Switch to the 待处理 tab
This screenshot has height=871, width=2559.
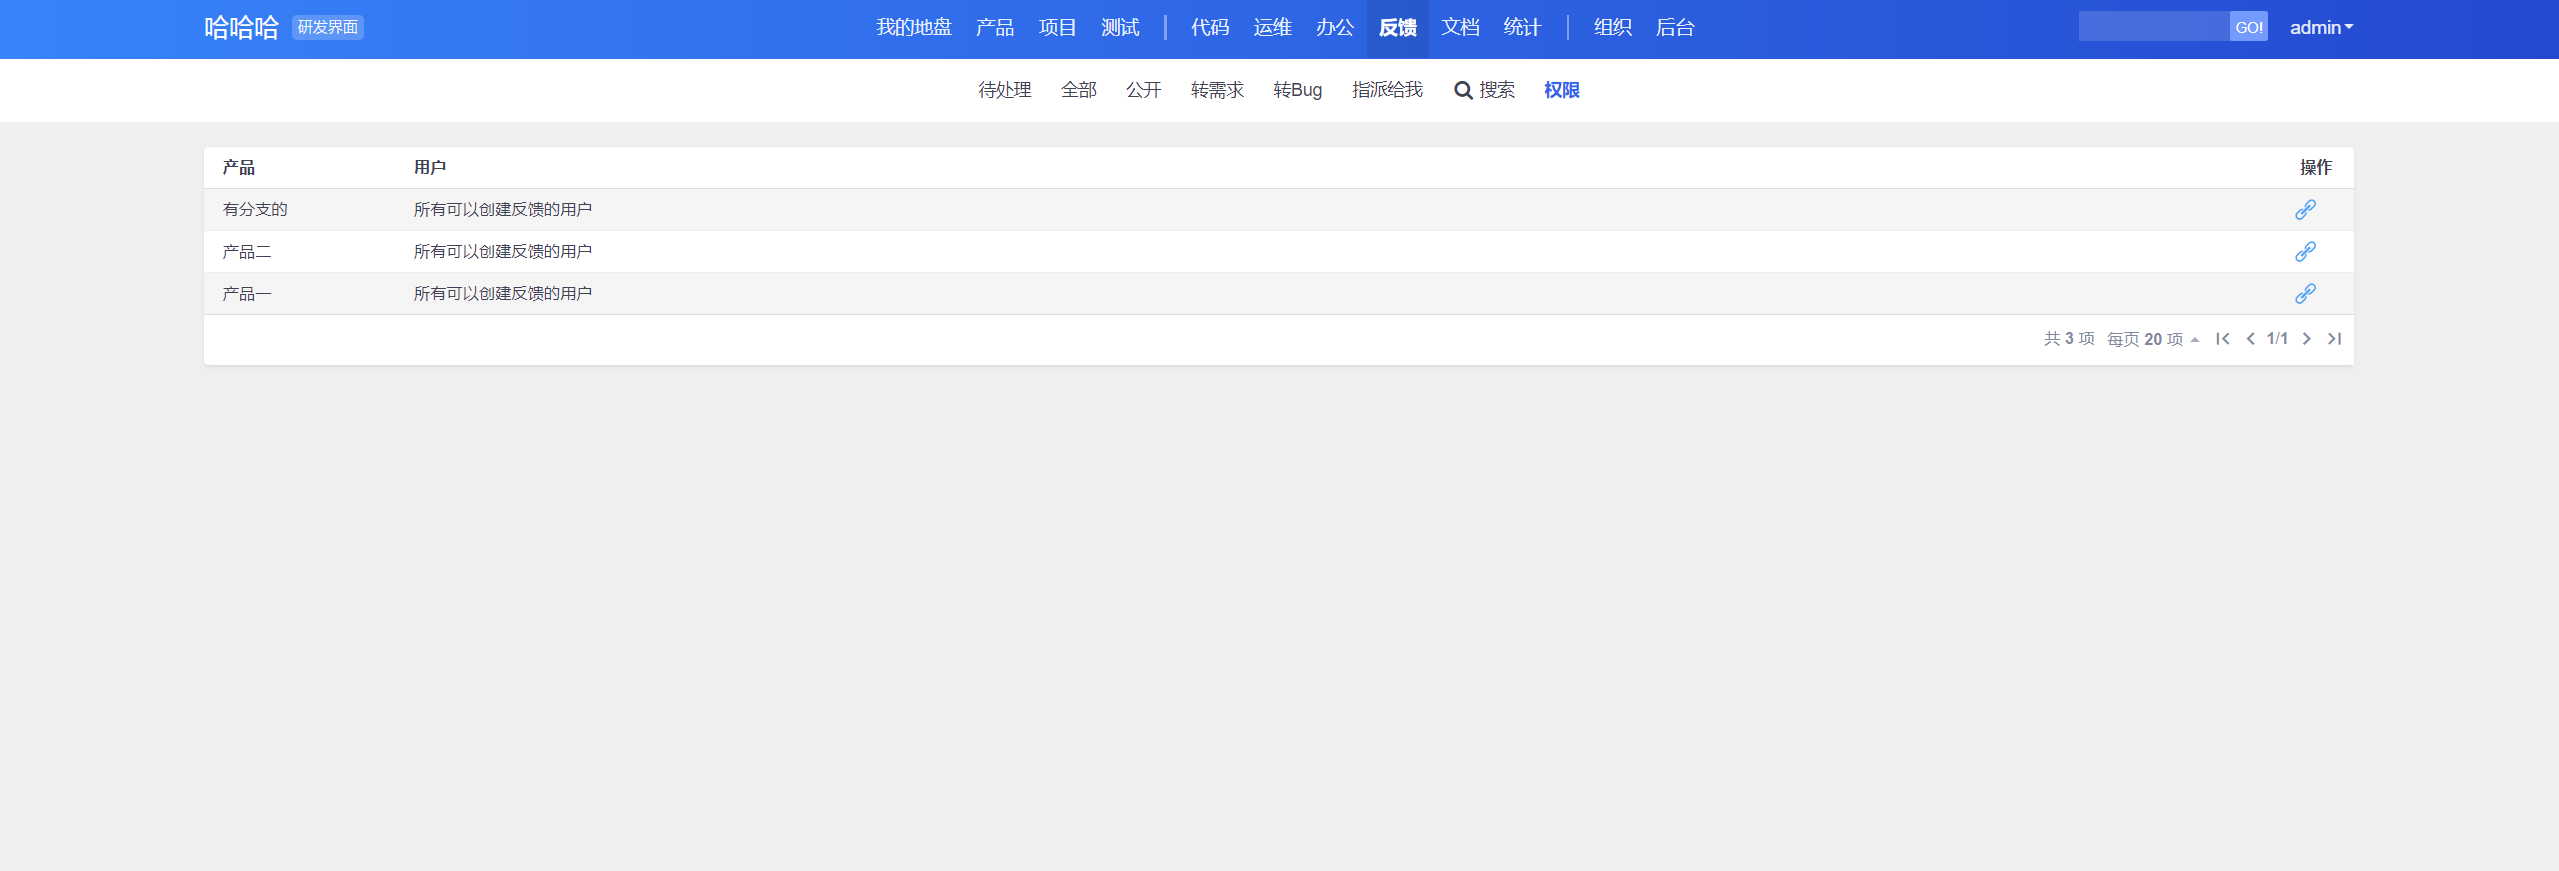click(1005, 90)
